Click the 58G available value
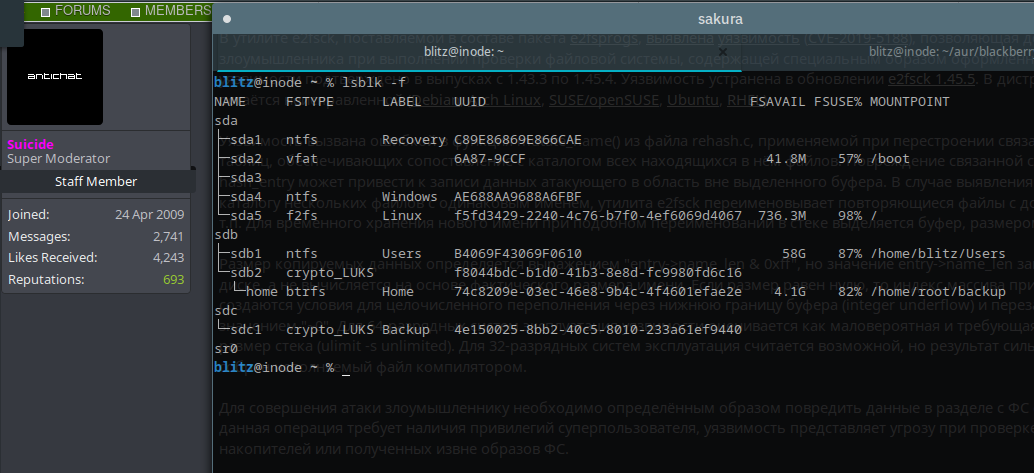Image resolution: width=1034 pixels, height=473 pixels. pyautogui.click(x=794, y=254)
